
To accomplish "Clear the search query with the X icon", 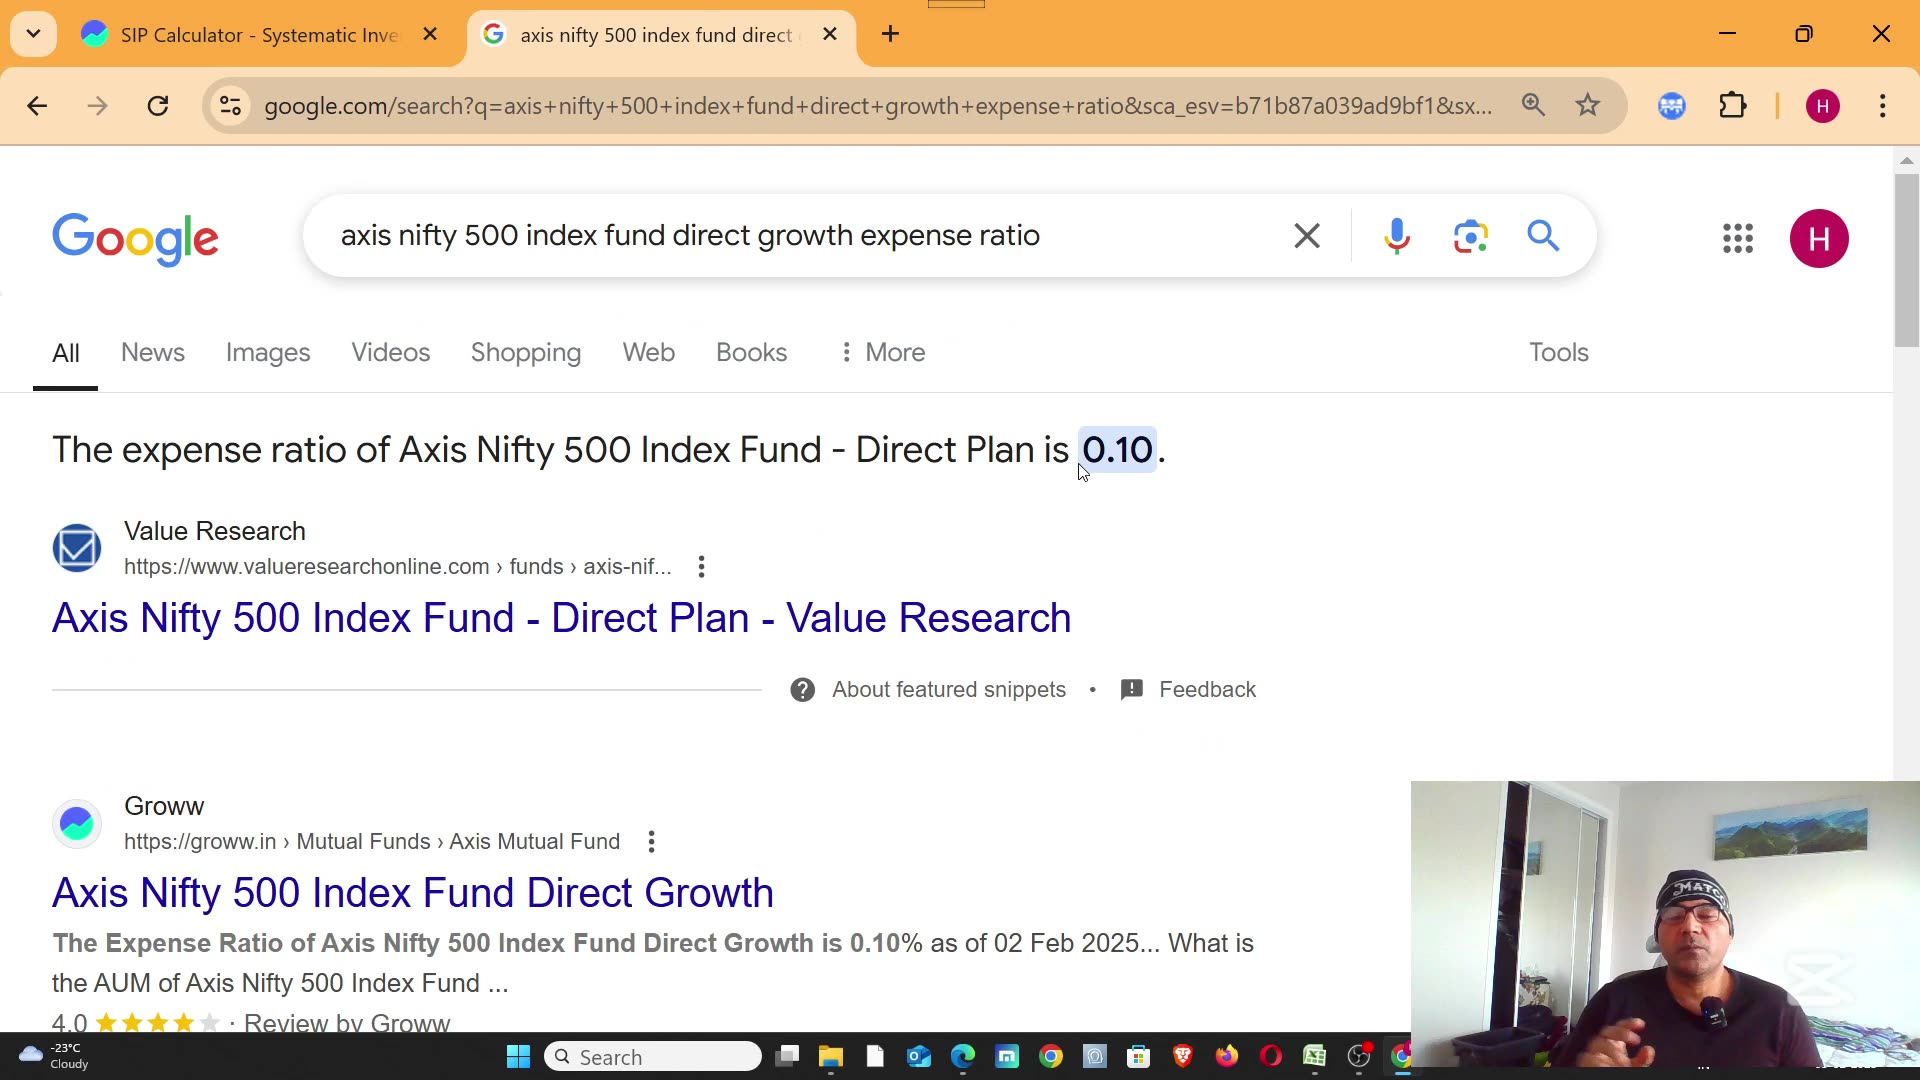I will tap(1306, 236).
